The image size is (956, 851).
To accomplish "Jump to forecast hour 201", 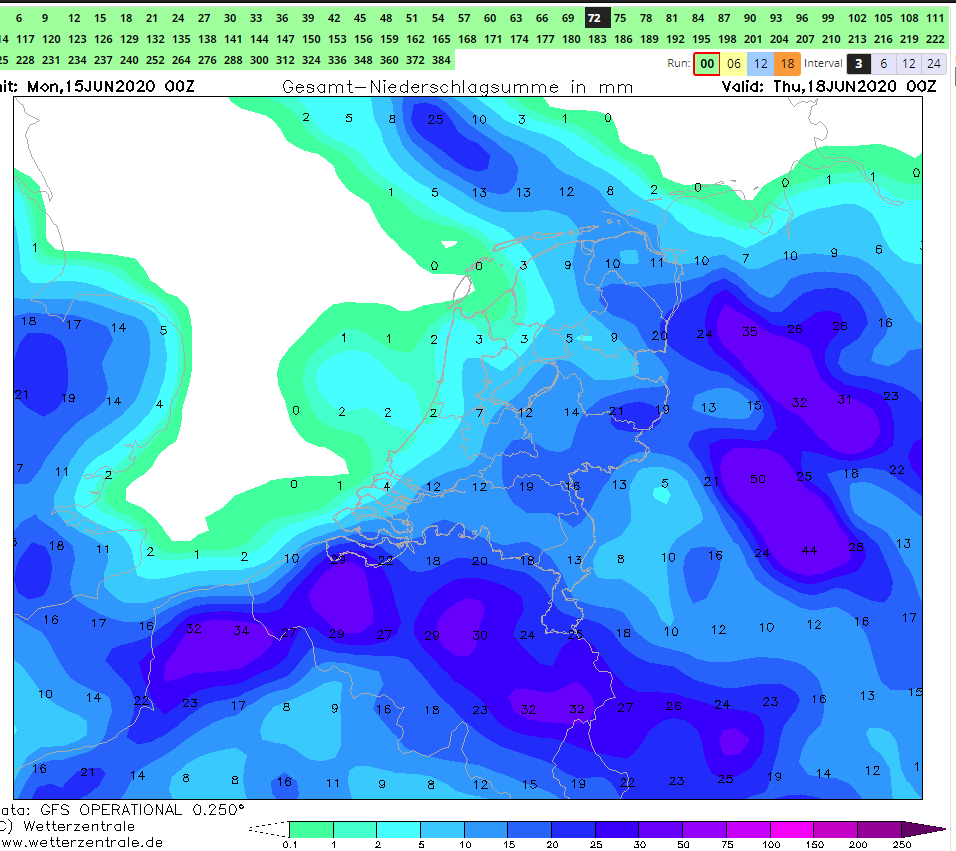I will [x=753, y=39].
